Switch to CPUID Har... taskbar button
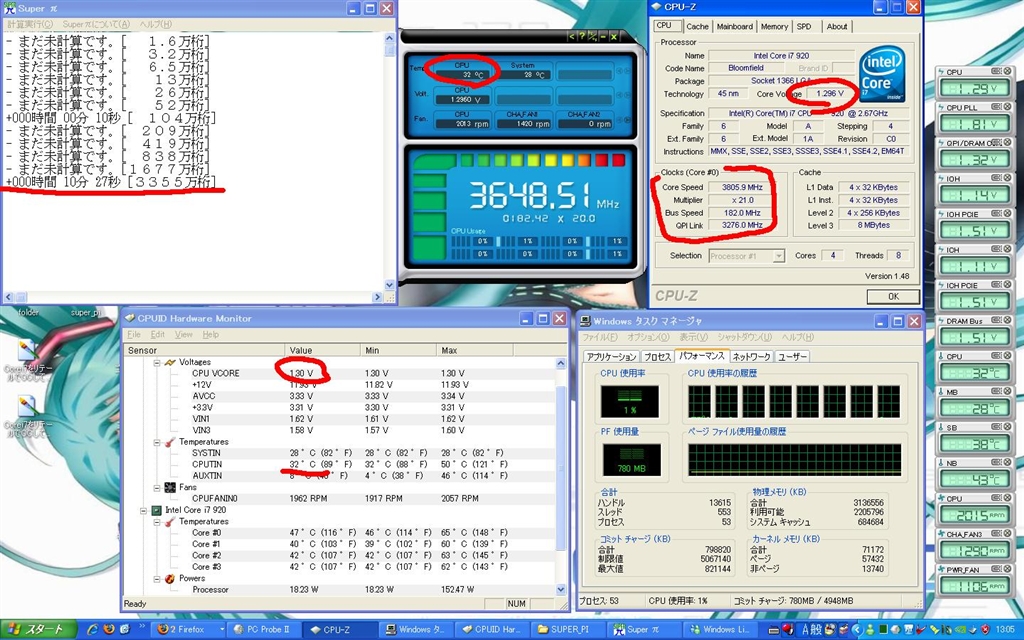Image resolution: width=1024 pixels, height=640 pixels. click(493, 630)
